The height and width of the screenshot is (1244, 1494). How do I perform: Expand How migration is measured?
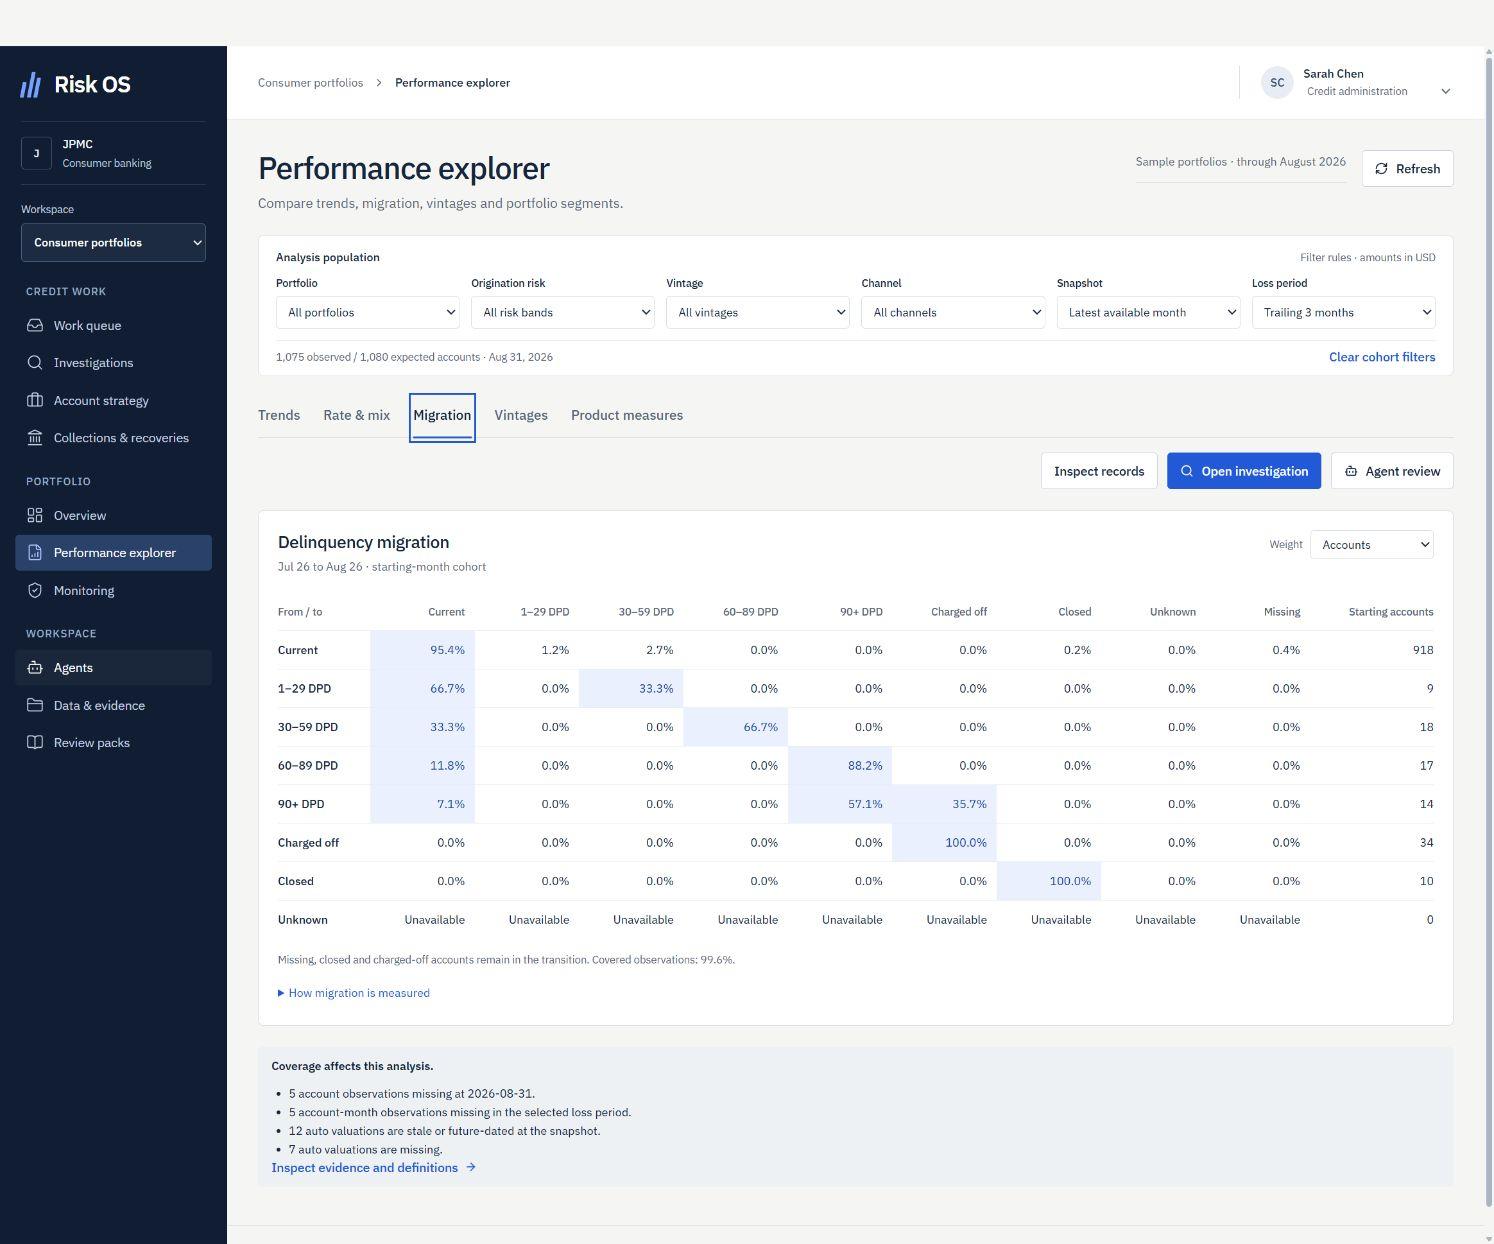pos(354,993)
